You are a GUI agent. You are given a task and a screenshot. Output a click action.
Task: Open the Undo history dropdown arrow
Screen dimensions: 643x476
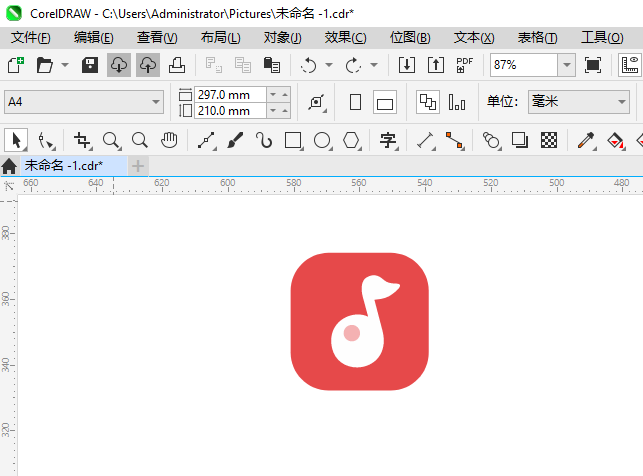[329, 65]
